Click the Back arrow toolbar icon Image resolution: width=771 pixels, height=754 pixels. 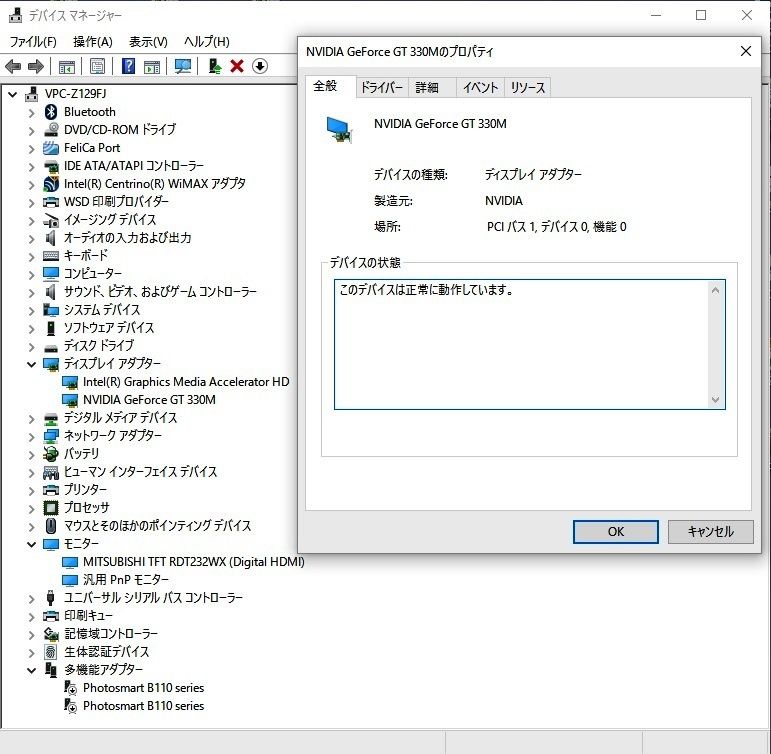(x=13, y=66)
